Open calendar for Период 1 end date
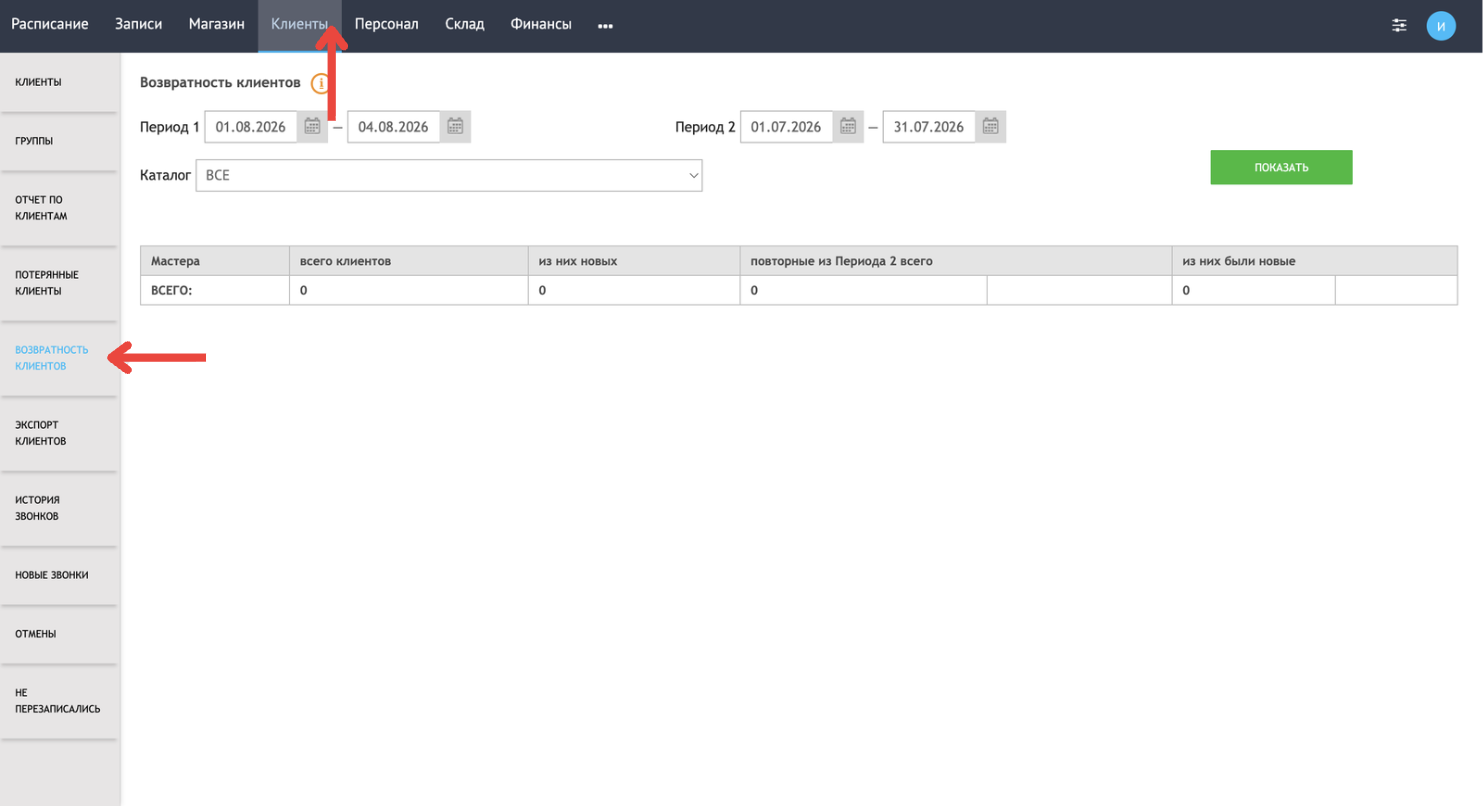Screen dimensions: 1484x806 click(455, 126)
